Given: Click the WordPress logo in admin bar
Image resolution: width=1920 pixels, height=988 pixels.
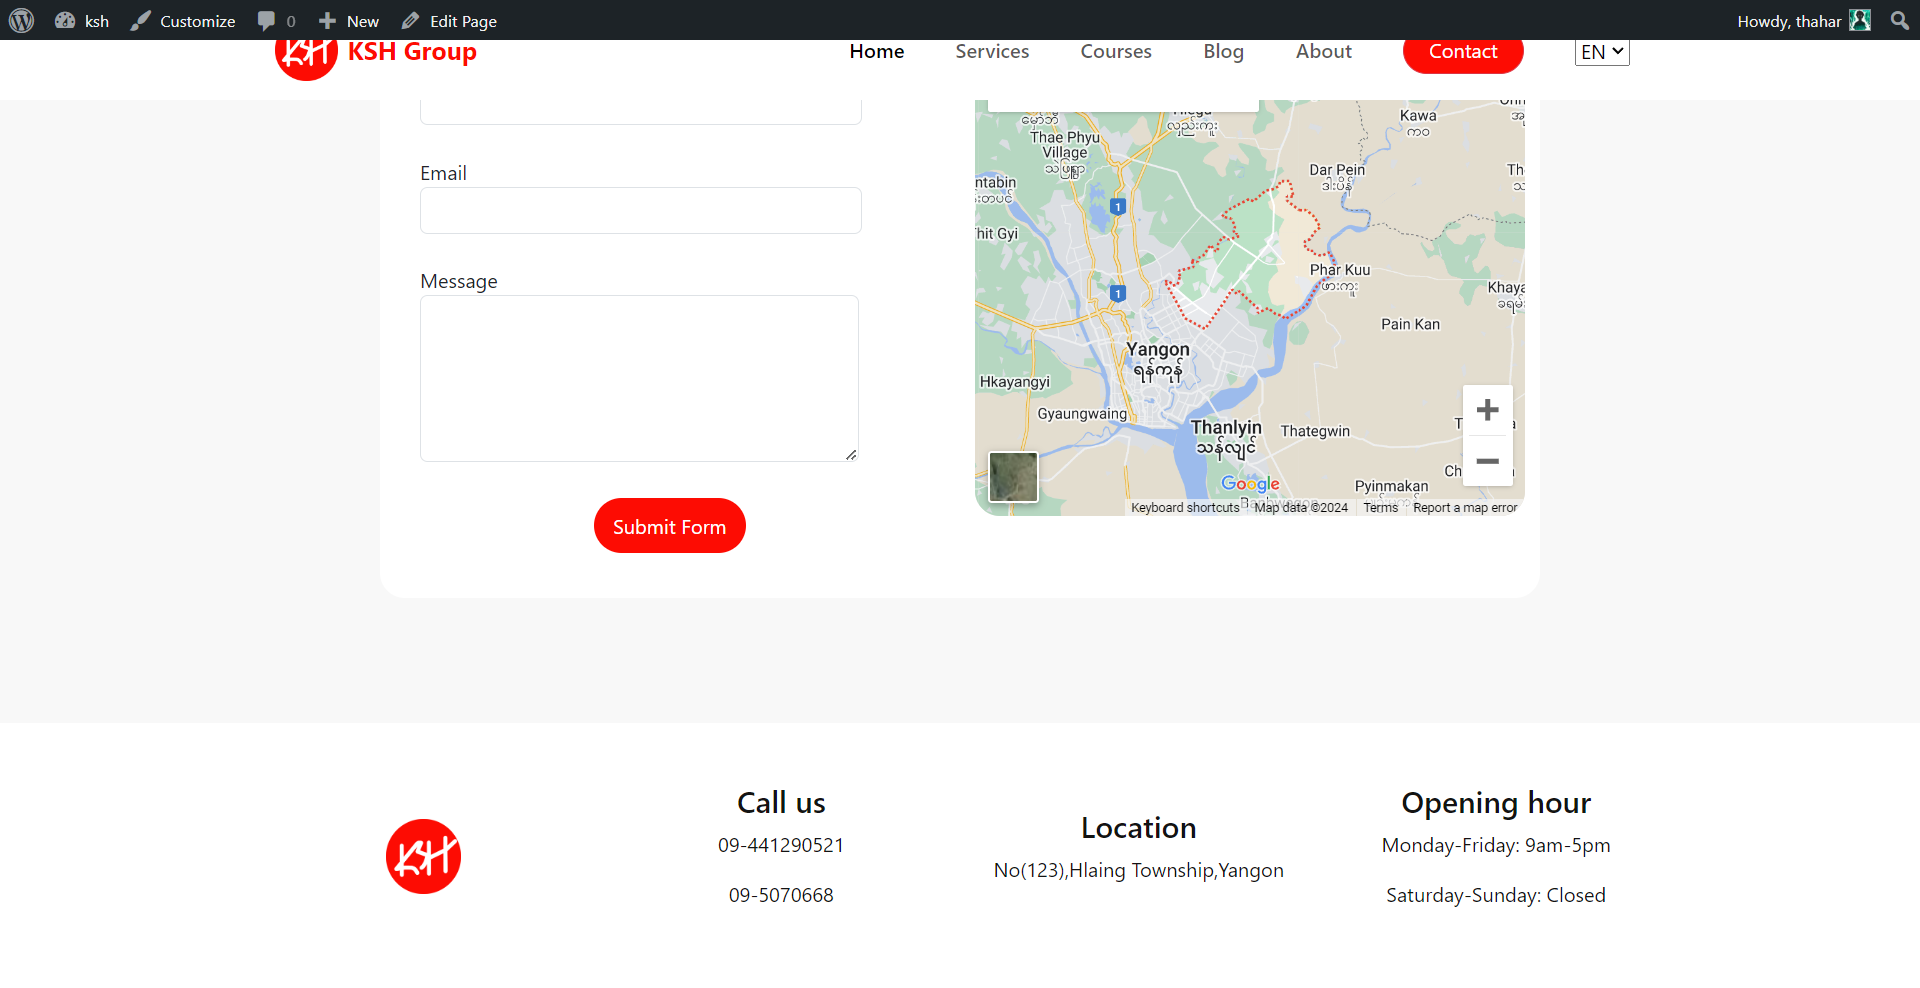Looking at the screenshot, I should click(21, 21).
